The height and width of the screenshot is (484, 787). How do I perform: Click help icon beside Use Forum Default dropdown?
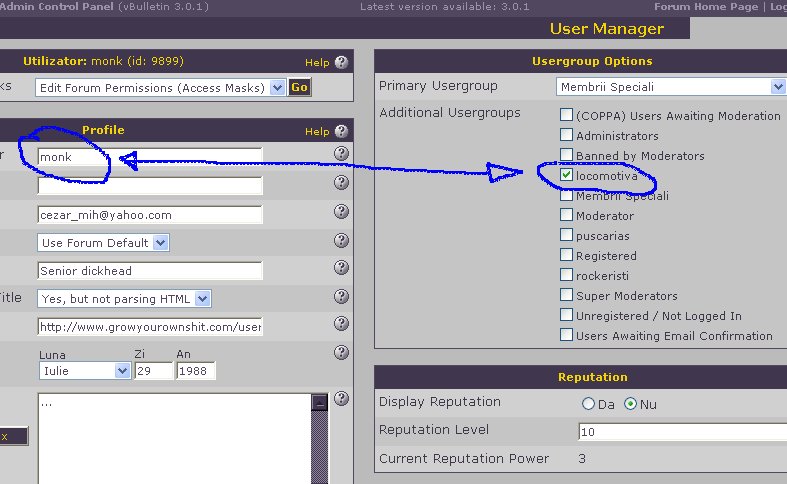click(341, 241)
